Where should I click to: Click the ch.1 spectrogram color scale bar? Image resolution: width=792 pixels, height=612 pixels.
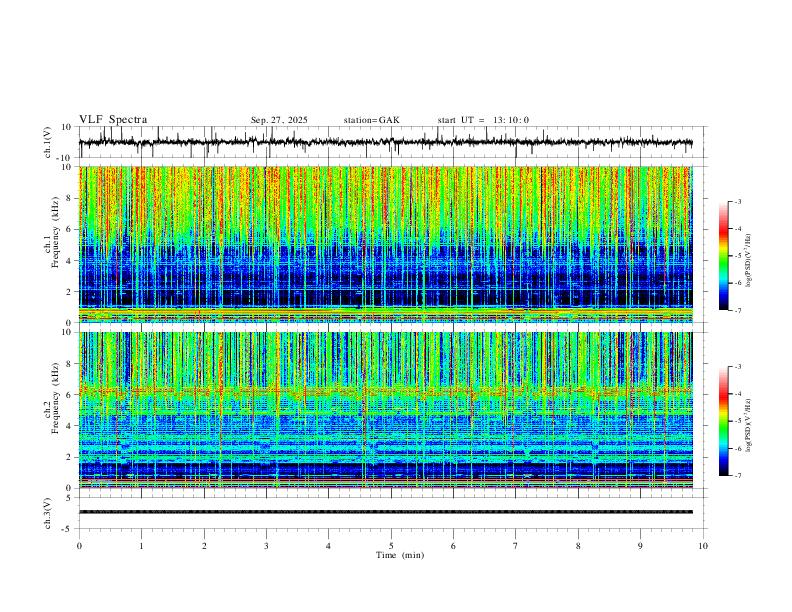pyautogui.click(x=723, y=256)
